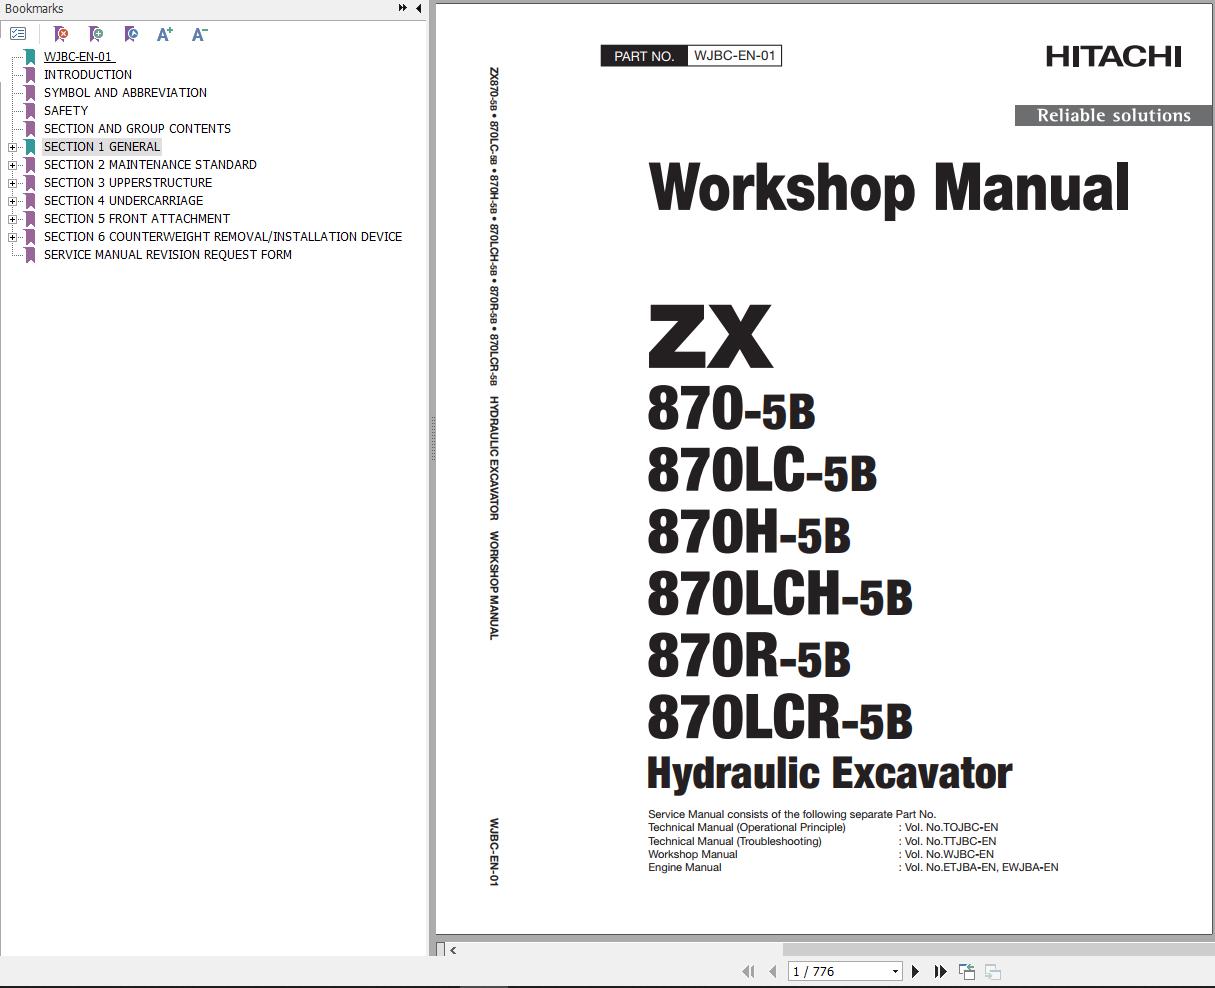Expand SECTION 3 UPPERSTRUCTURE bookmark
This screenshot has height=988, width=1215.
pos(12,183)
